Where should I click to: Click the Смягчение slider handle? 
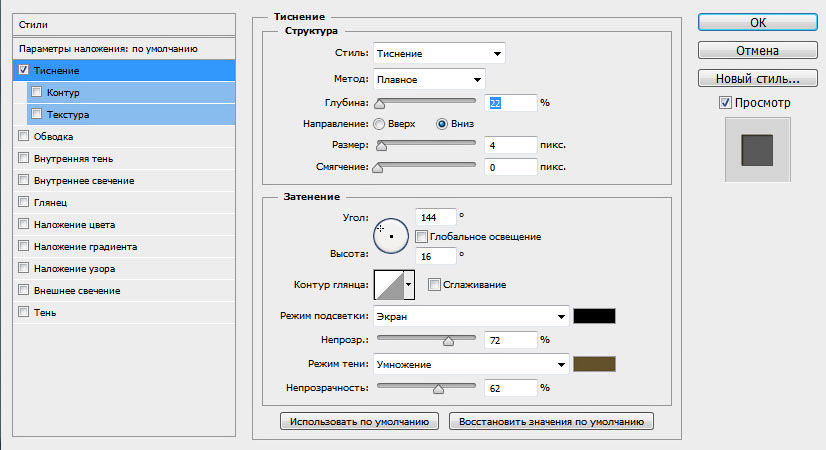pos(378,168)
